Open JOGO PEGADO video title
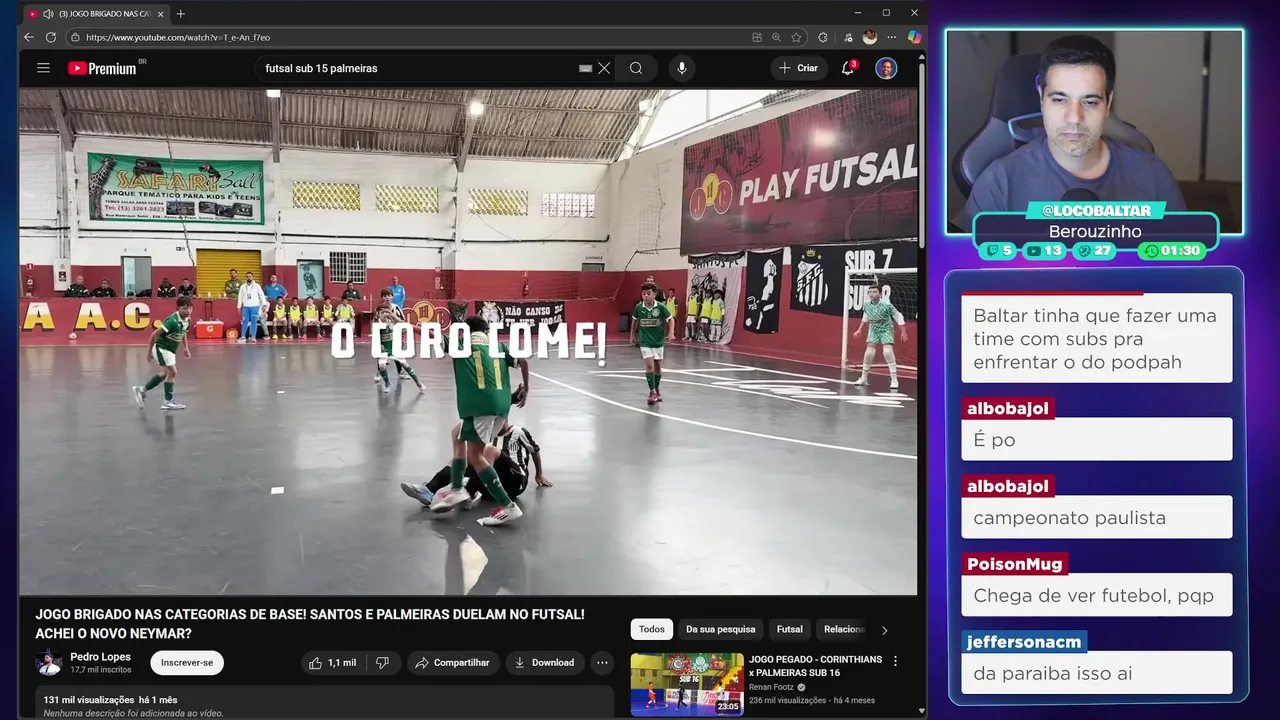The width and height of the screenshot is (1280, 720). (x=815, y=666)
